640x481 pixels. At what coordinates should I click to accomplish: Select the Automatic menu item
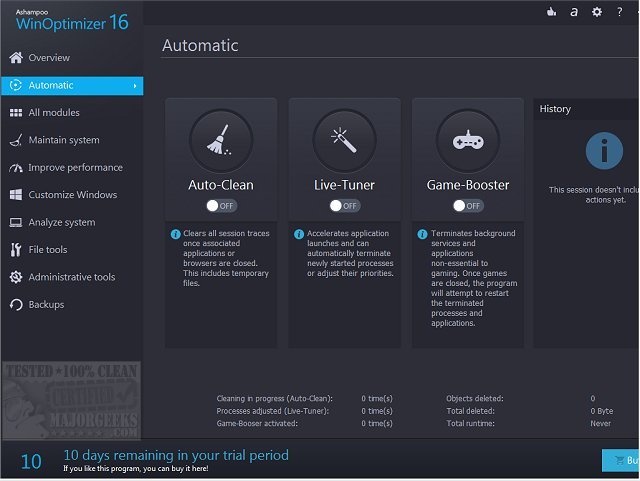[72, 86]
